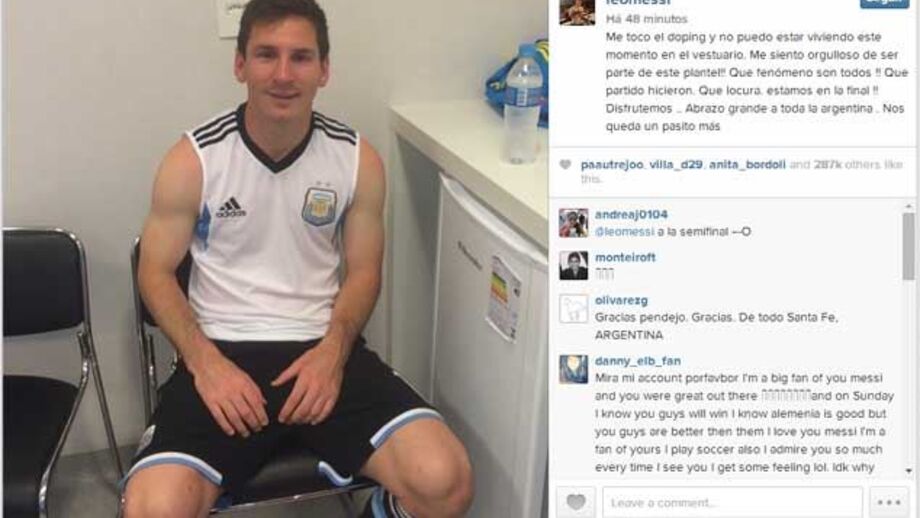Click the comments scrollbar thumb

coord(909,246)
